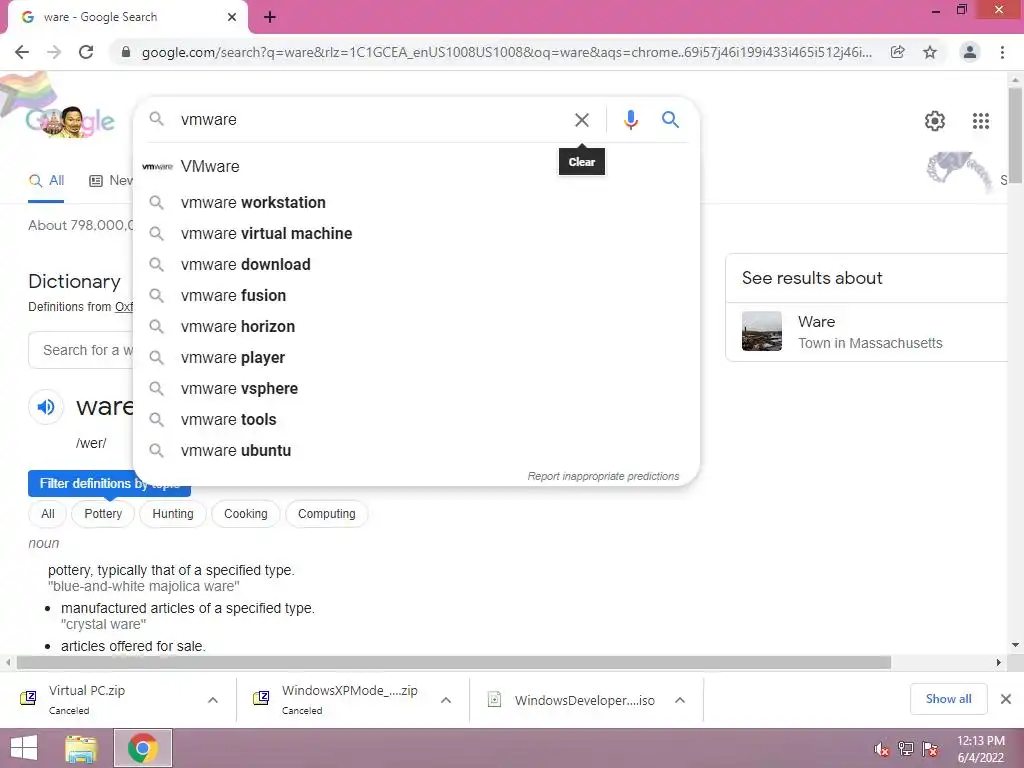This screenshot has width=1024, height=768.
Task: Choose suggestion 'vmware tools'
Action: tap(416, 420)
